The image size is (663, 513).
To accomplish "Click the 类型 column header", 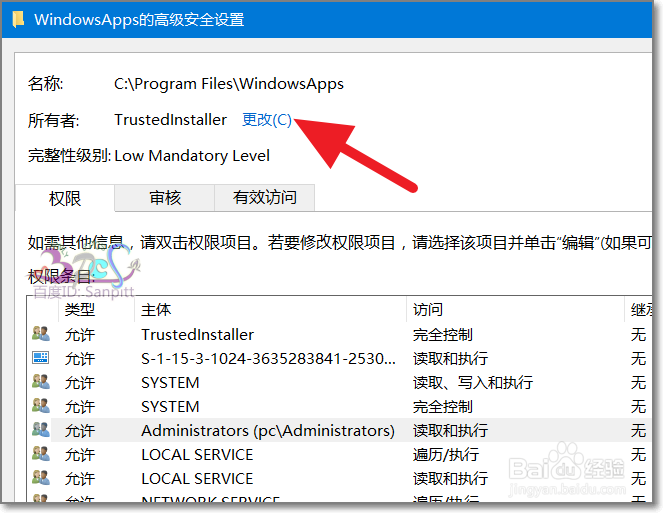I will click(x=80, y=310).
